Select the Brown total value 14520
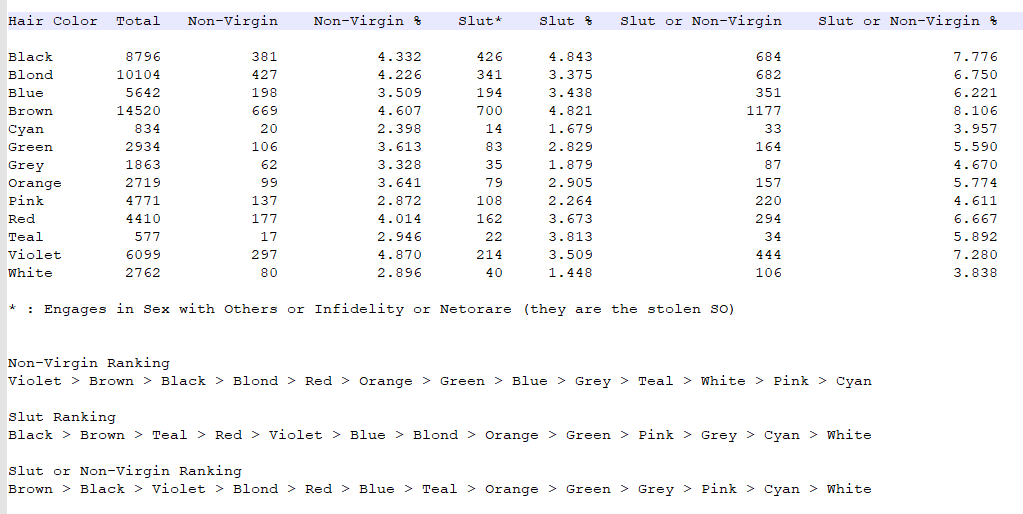This screenshot has height=514, width=1023. click(138, 111)
